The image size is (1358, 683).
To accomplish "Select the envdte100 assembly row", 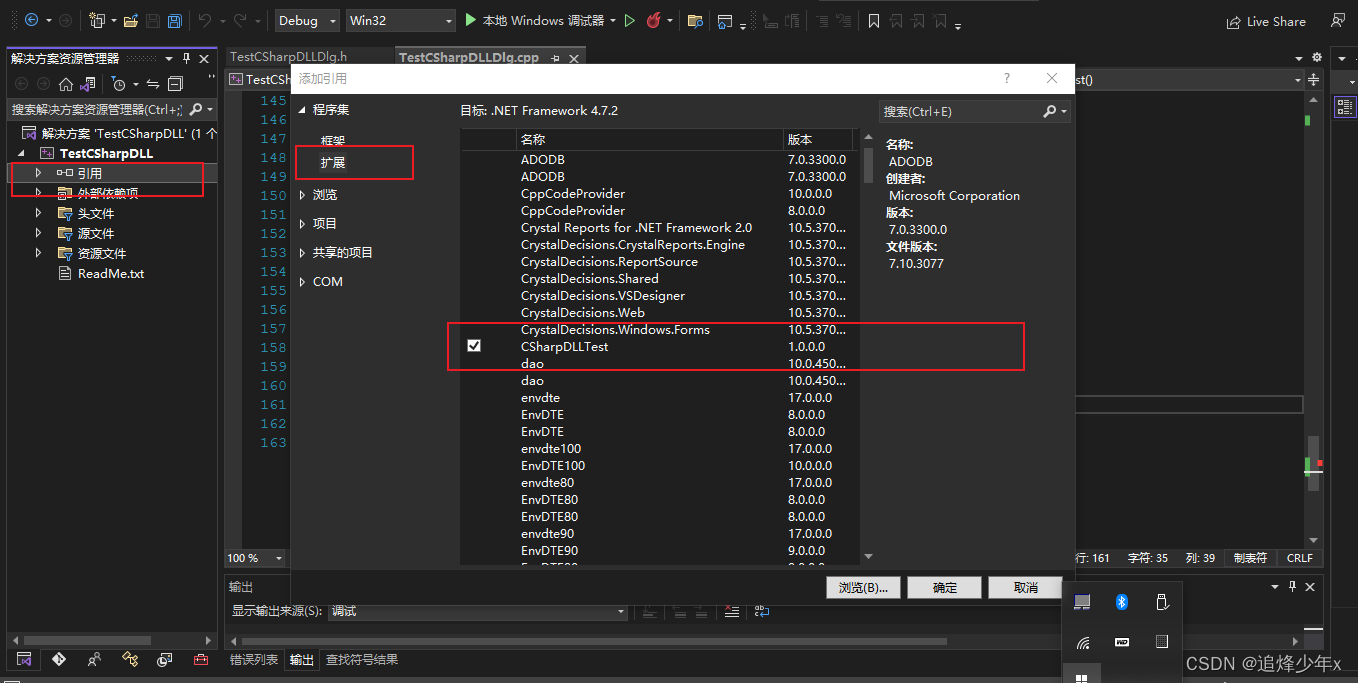I will tap(660, 449).
